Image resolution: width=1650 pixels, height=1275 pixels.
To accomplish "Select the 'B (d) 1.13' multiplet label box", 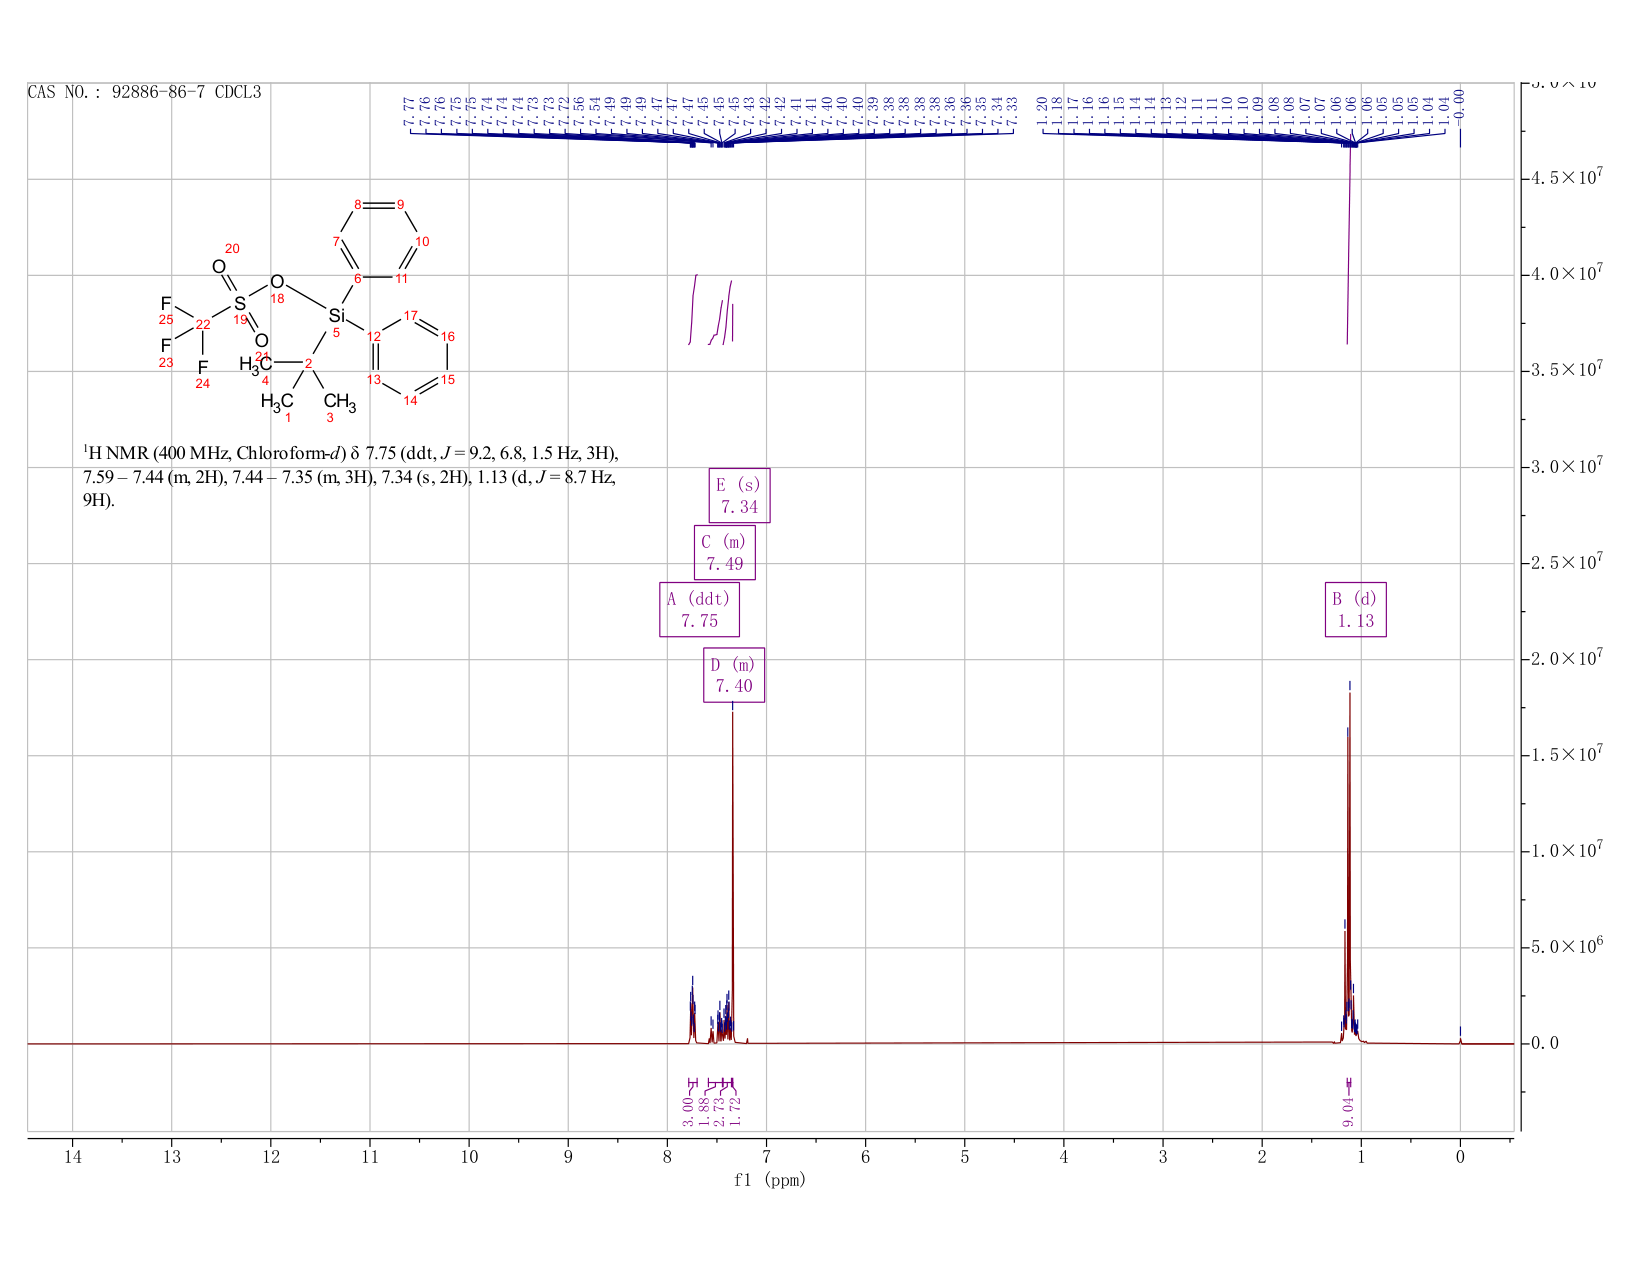I will [1355, 609].
